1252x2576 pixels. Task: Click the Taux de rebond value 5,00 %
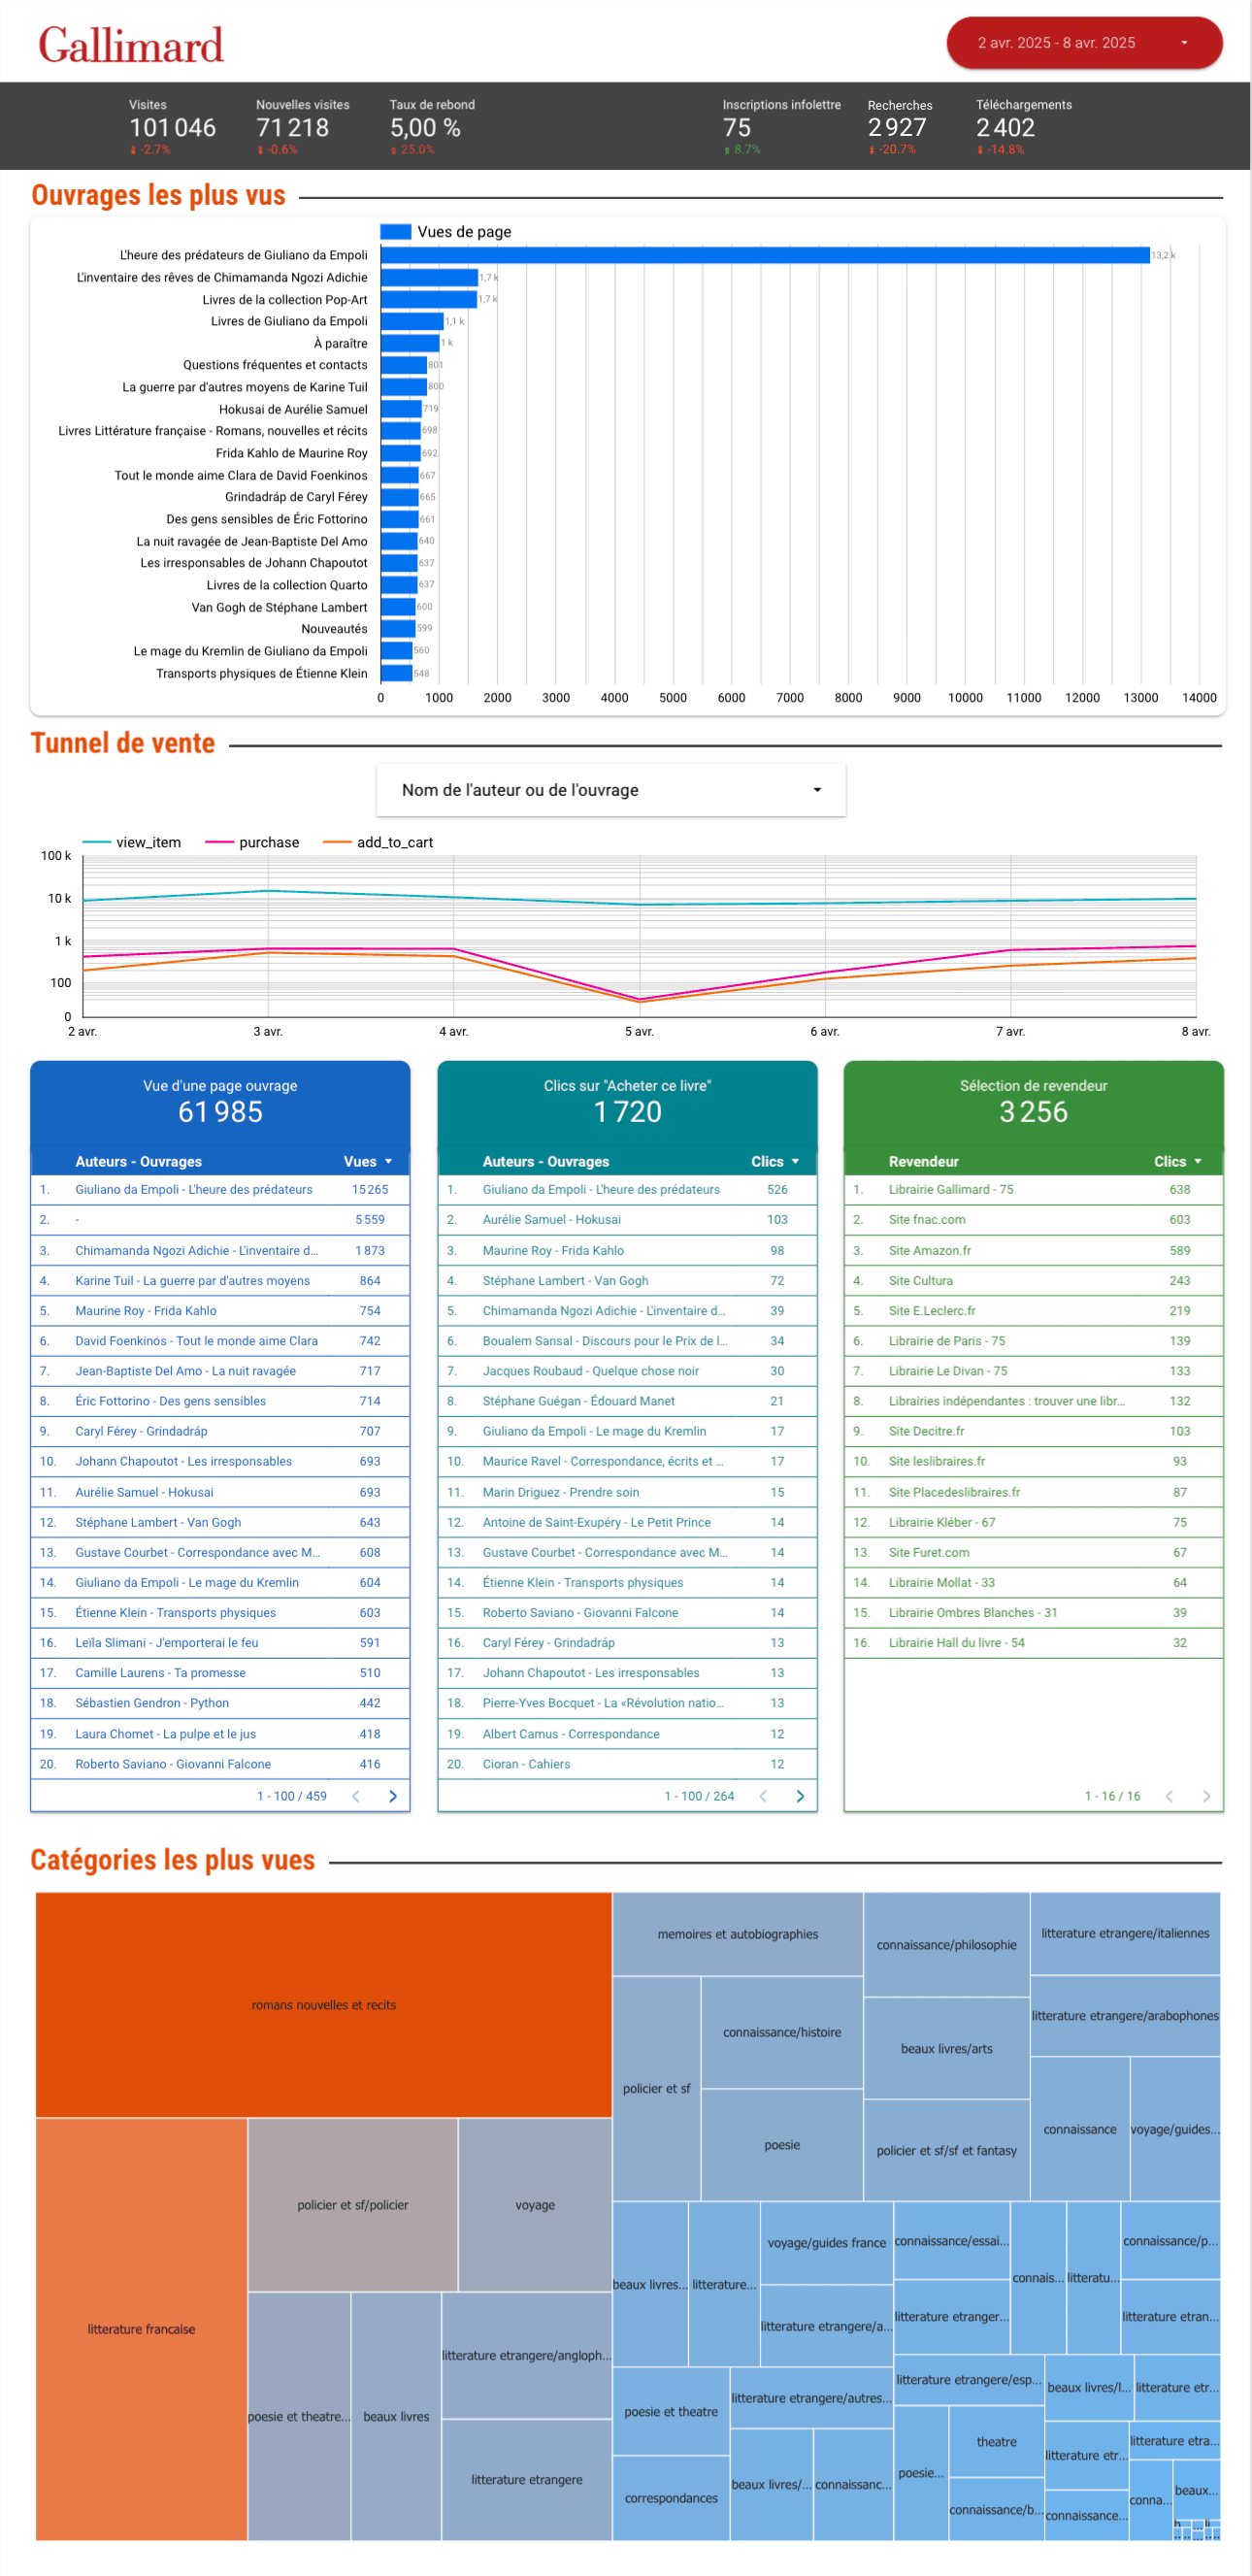[425, 128]
